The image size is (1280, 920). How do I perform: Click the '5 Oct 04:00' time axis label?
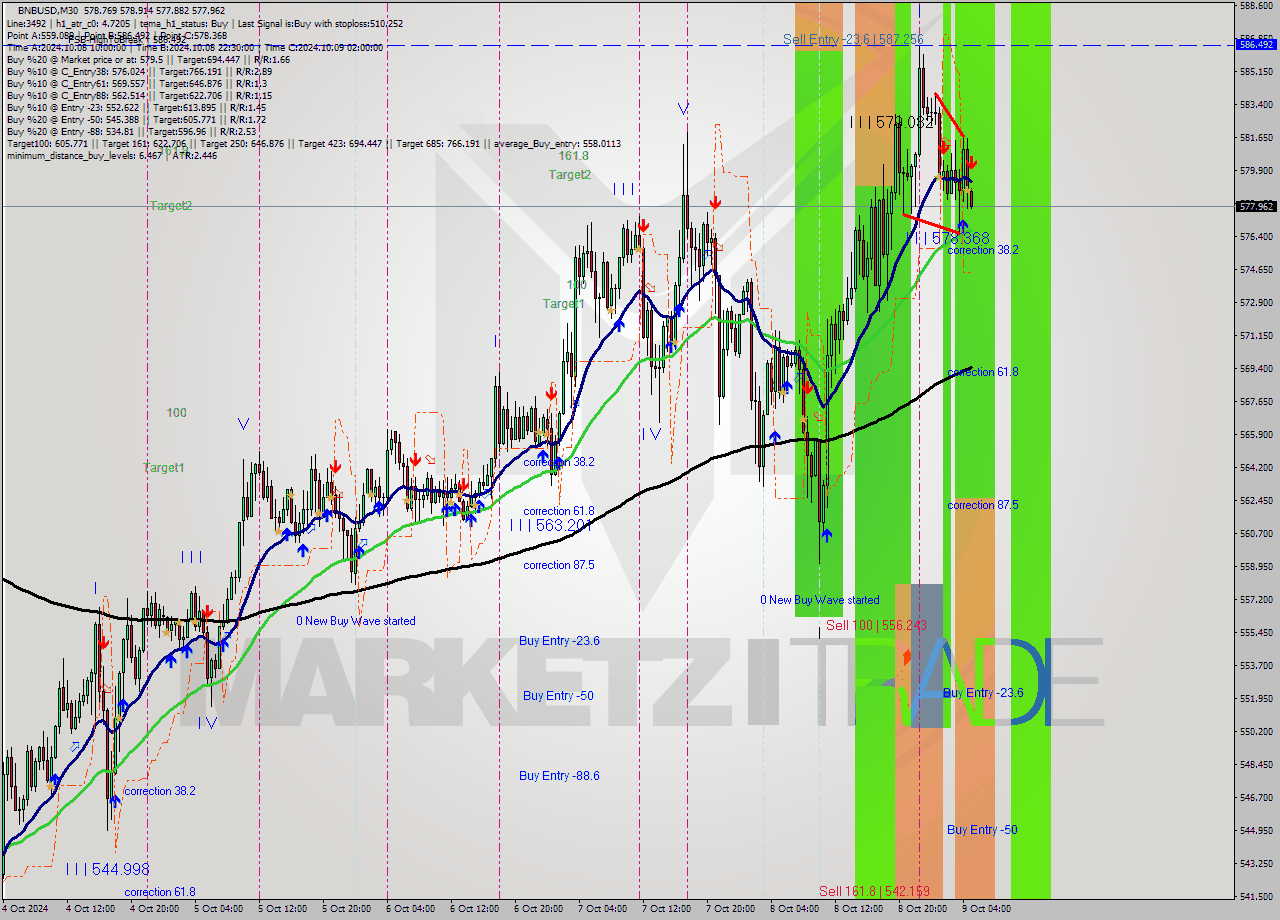218,909
